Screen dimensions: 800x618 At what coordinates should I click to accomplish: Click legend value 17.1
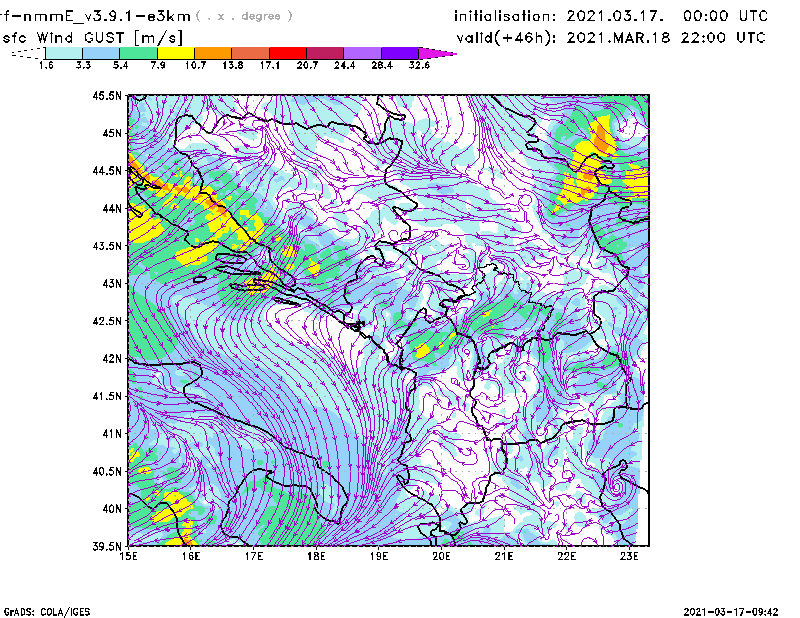(x=270, y=65)
